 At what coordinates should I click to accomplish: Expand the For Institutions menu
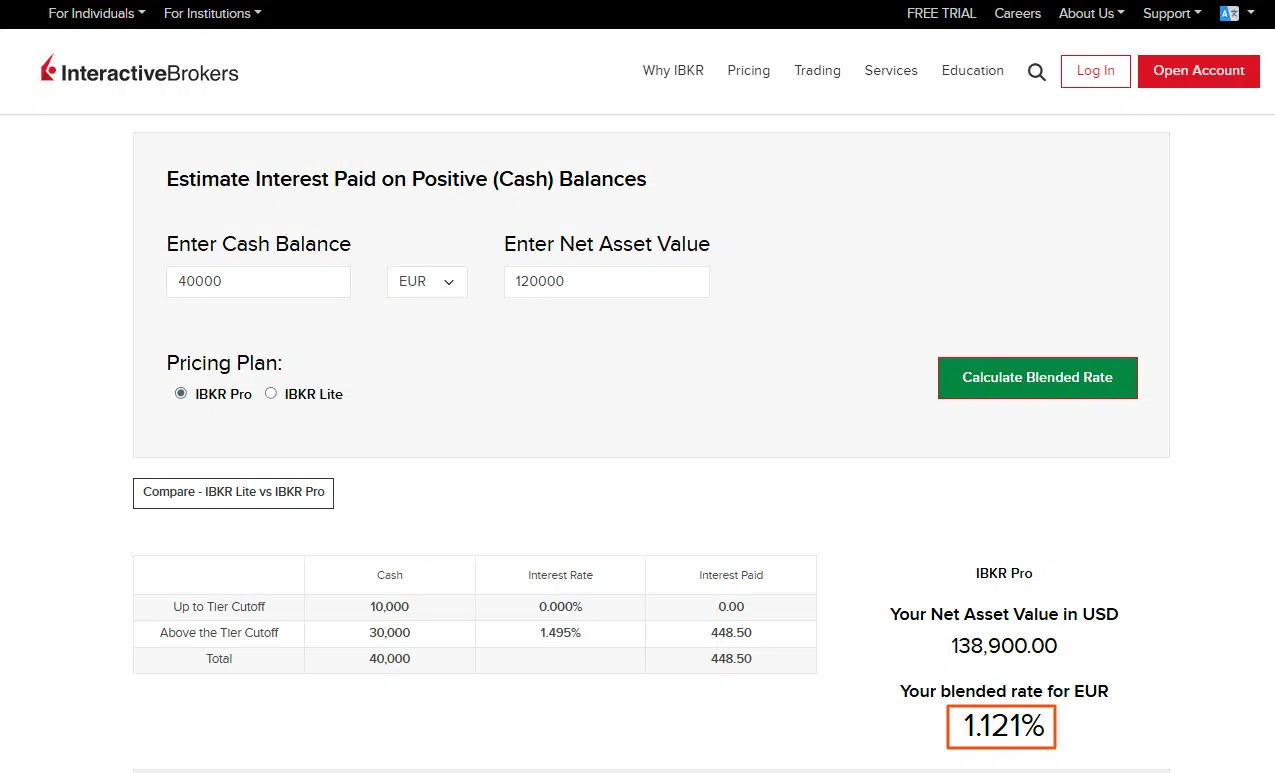(213, 13)
